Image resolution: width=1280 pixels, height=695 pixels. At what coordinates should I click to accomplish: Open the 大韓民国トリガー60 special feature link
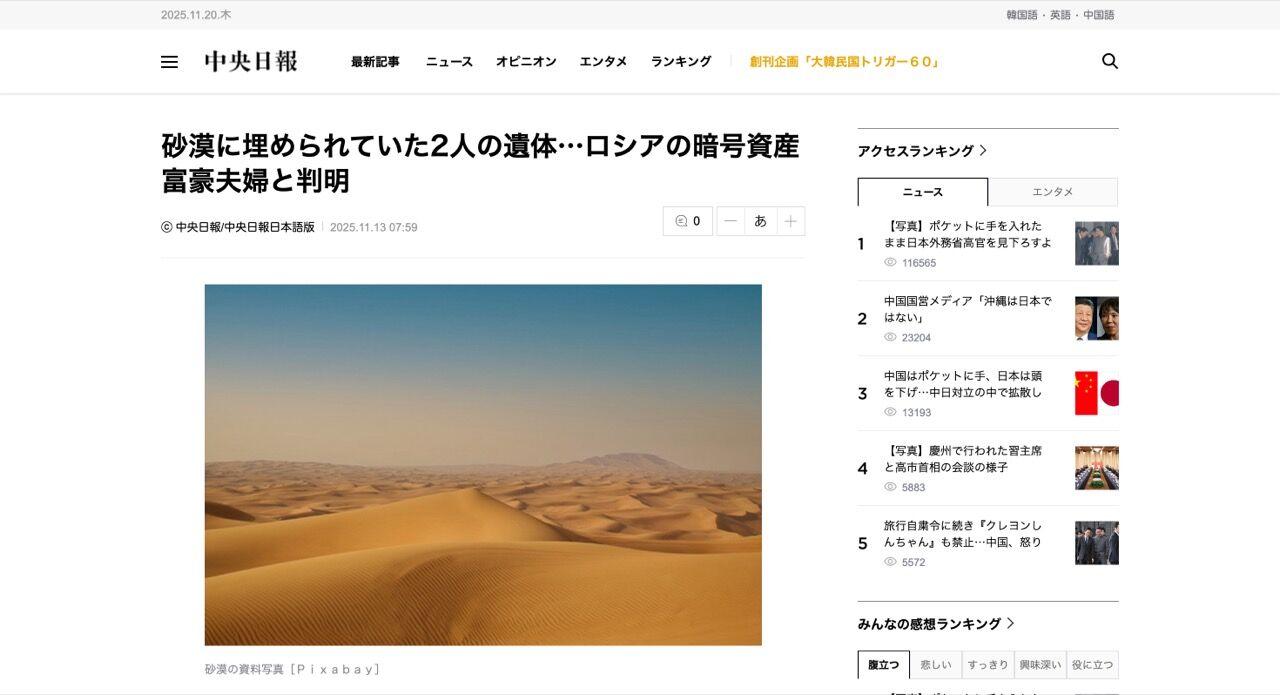[x=844, y=62]
